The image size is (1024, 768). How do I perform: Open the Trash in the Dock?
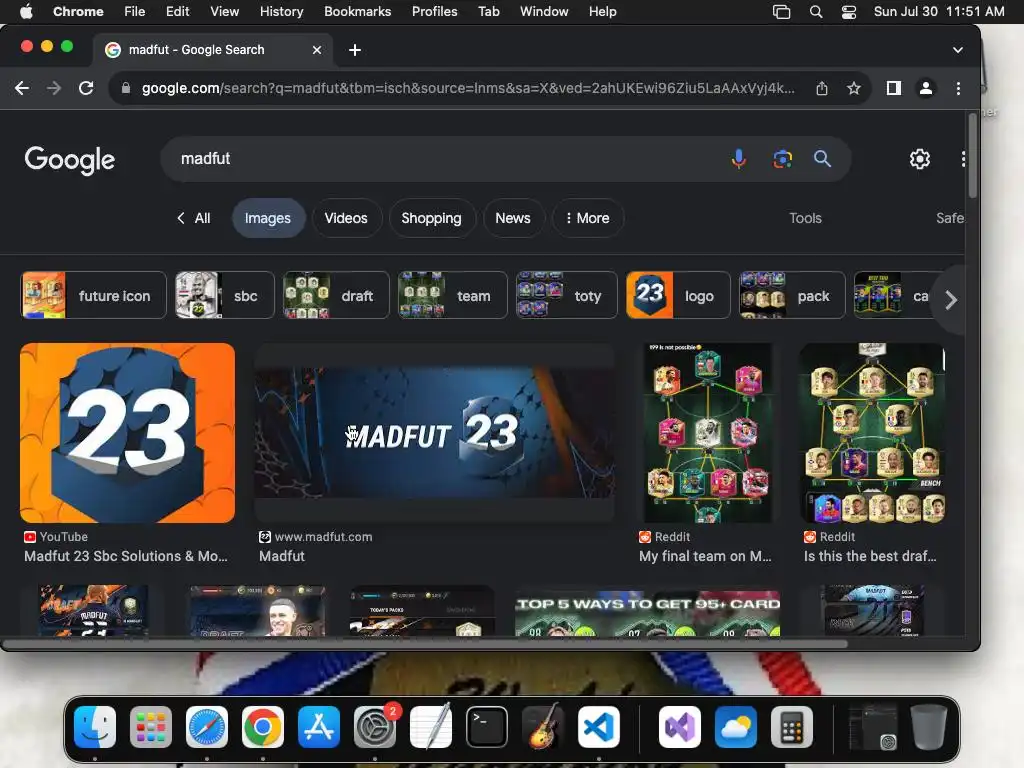click(929, 727)
